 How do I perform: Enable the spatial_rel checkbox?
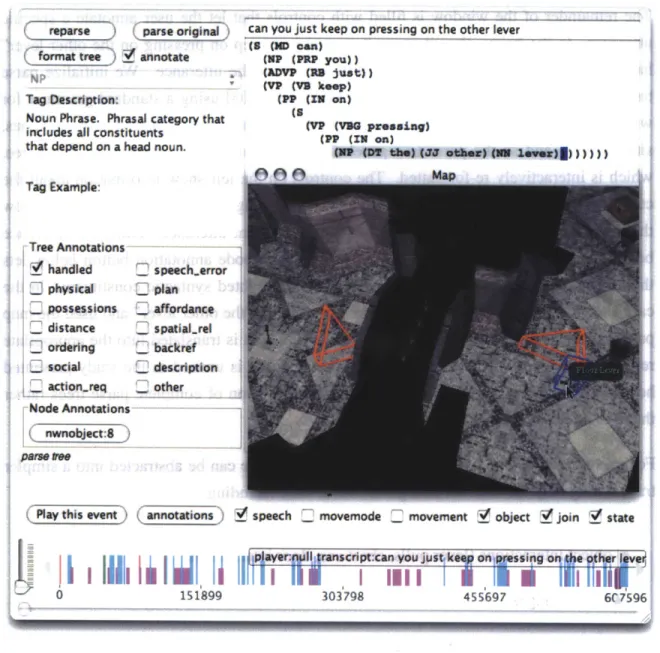142,328
